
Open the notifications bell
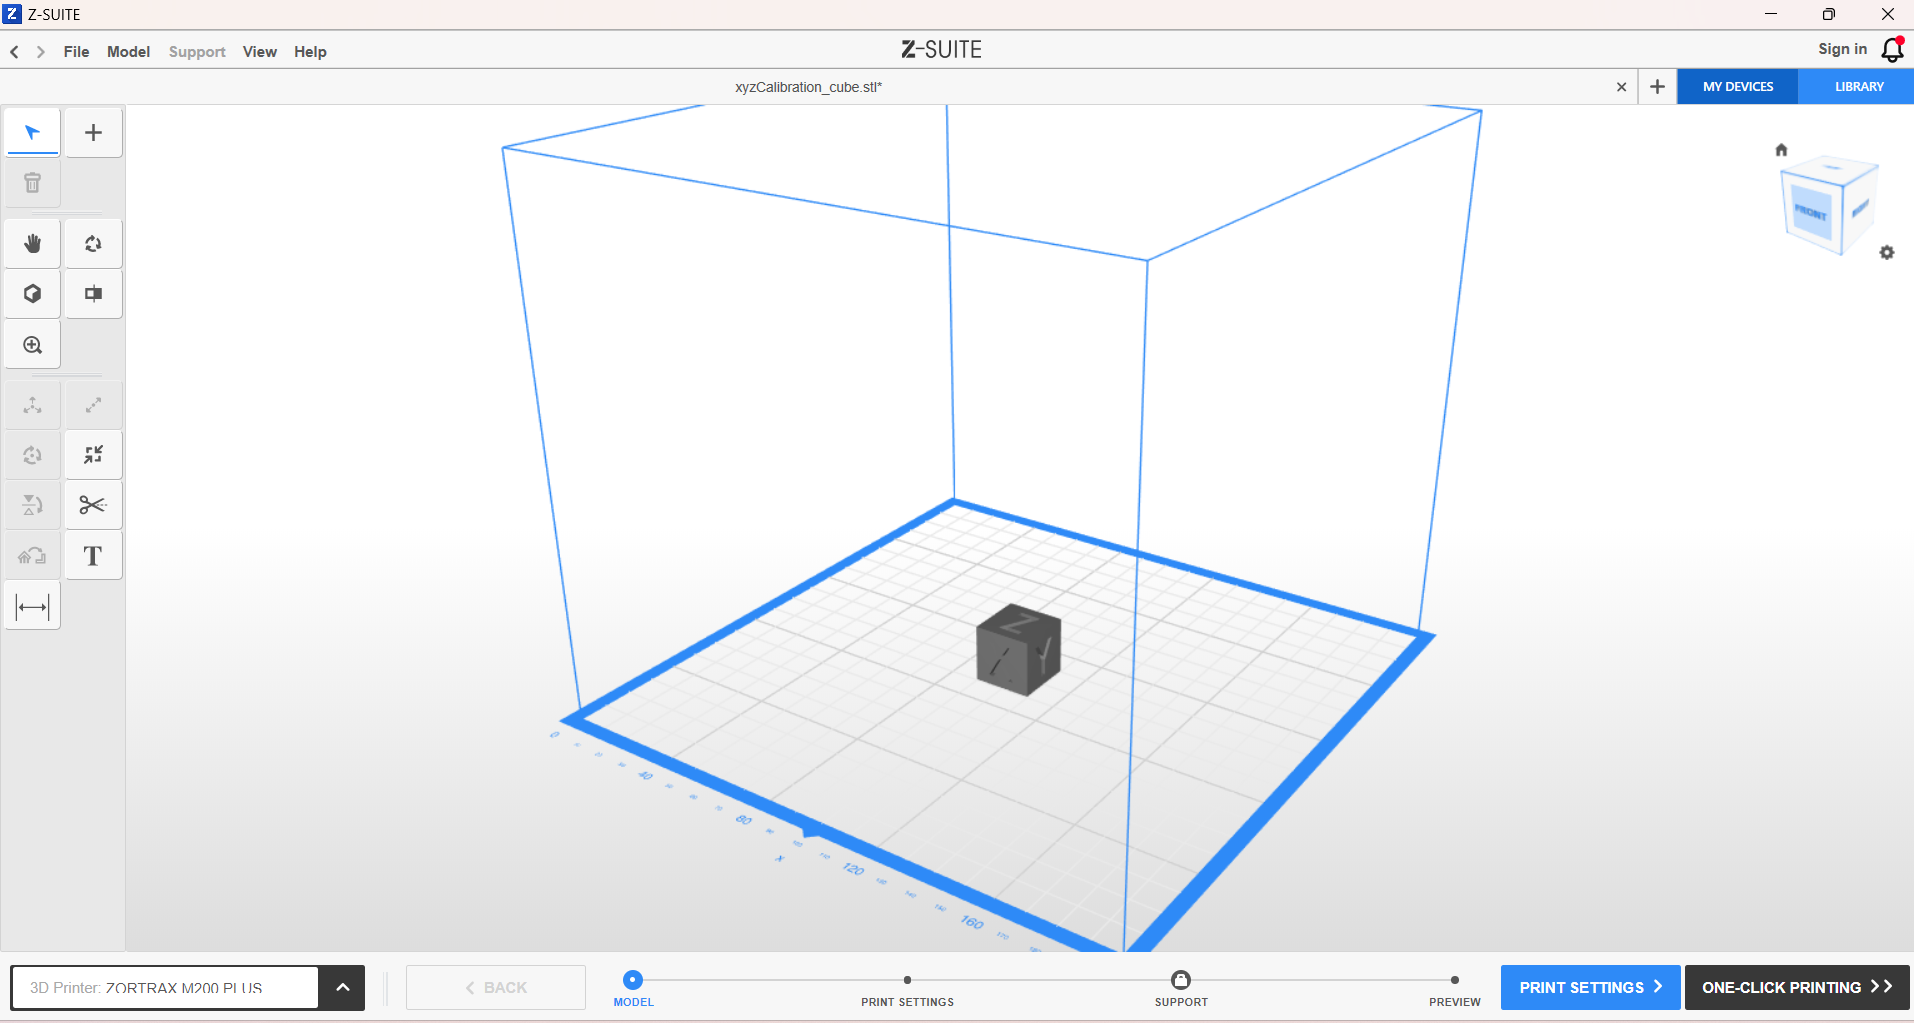[x=1892, y=49]
